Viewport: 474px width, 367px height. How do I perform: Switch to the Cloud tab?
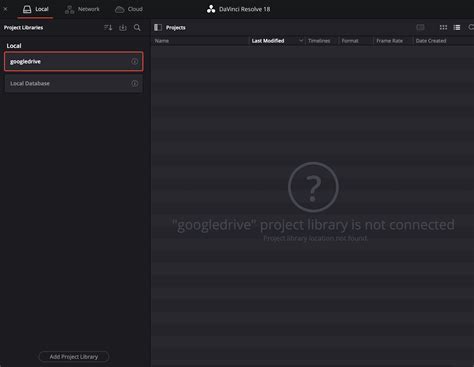[129, 9]
